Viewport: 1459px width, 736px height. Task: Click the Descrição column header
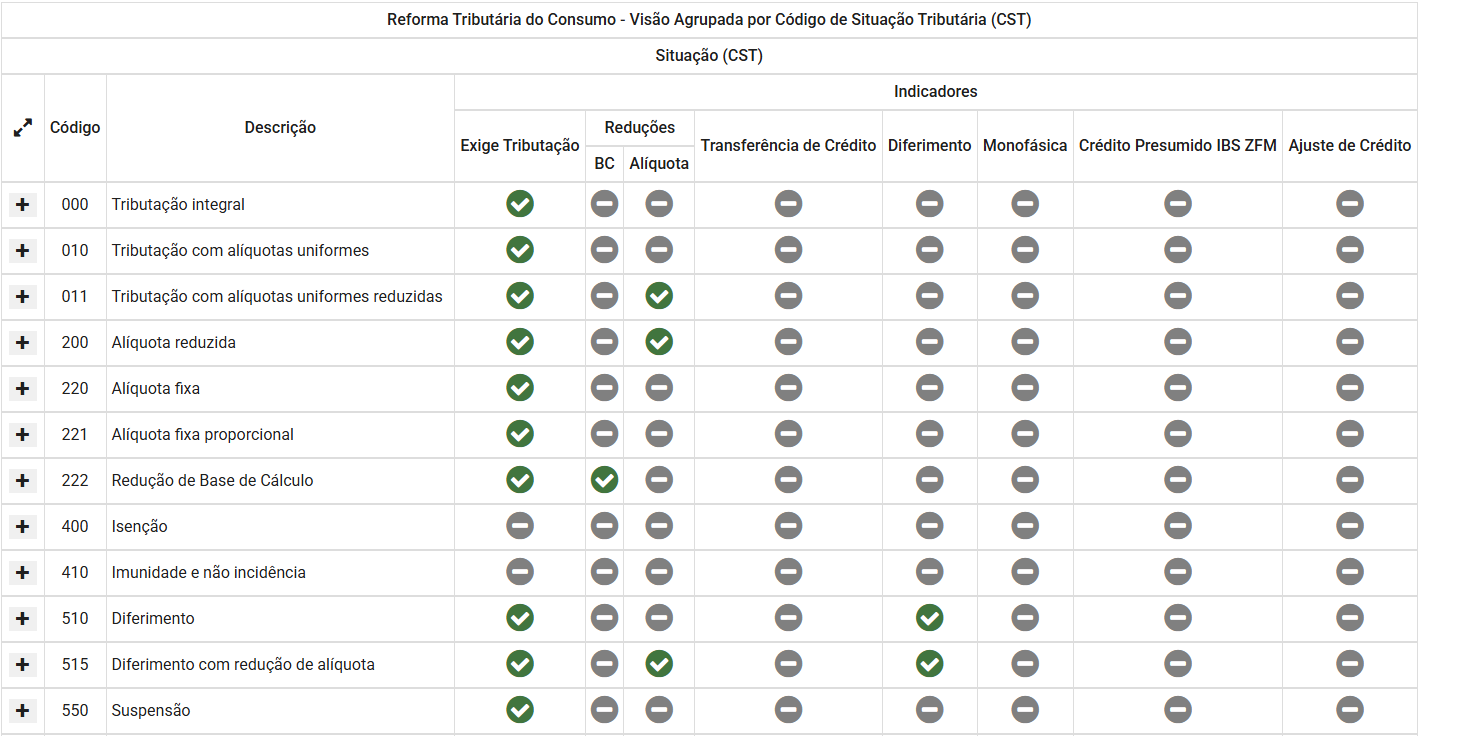[x=281, y=127]
